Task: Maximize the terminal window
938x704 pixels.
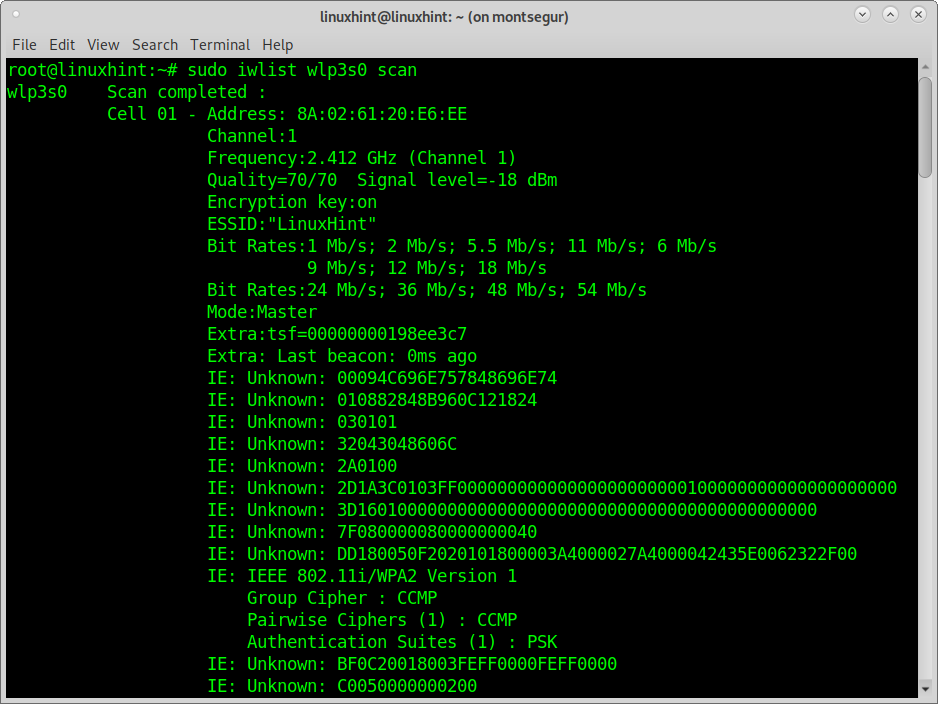Action: pyautogui.click(x=890, y=14)
